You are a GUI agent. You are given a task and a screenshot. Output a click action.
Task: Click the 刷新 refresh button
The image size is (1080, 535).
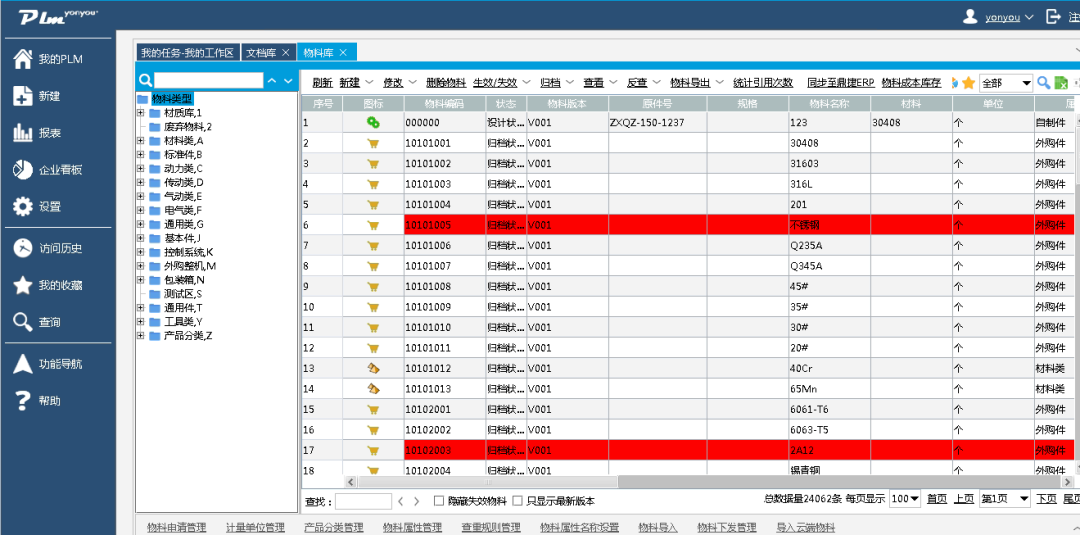322,83
